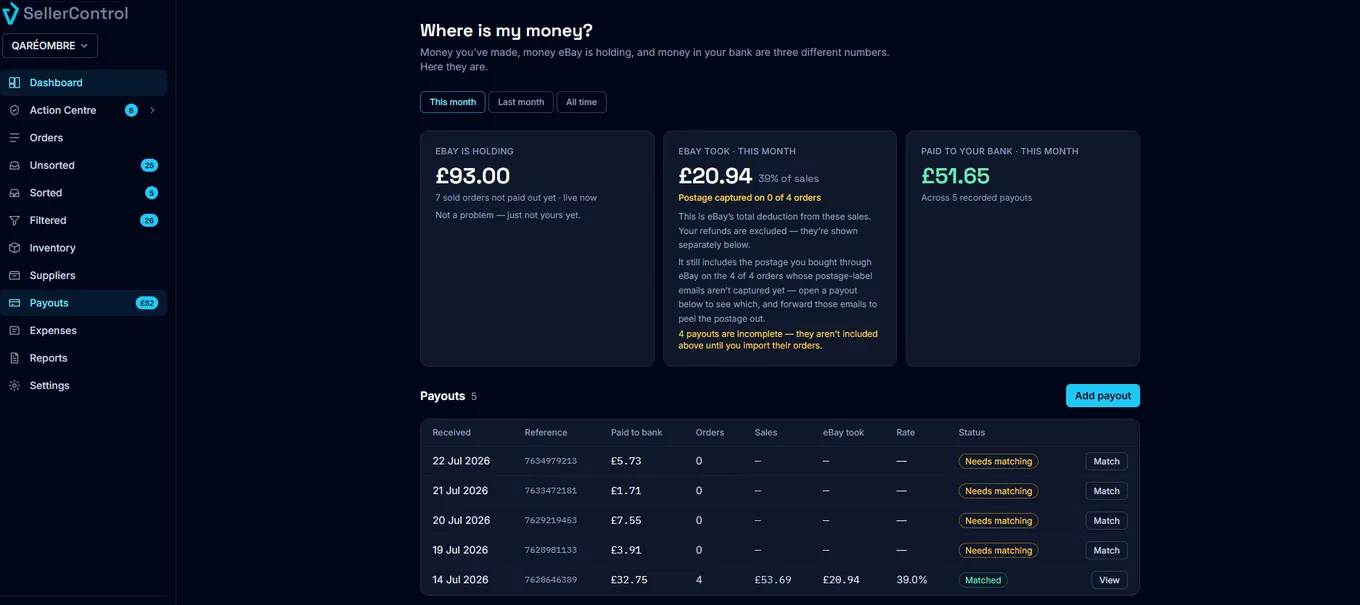Viewport: 1360px width, 605px height.
Task: Click the Matched status badge
Action: click(x=983, y=580)
